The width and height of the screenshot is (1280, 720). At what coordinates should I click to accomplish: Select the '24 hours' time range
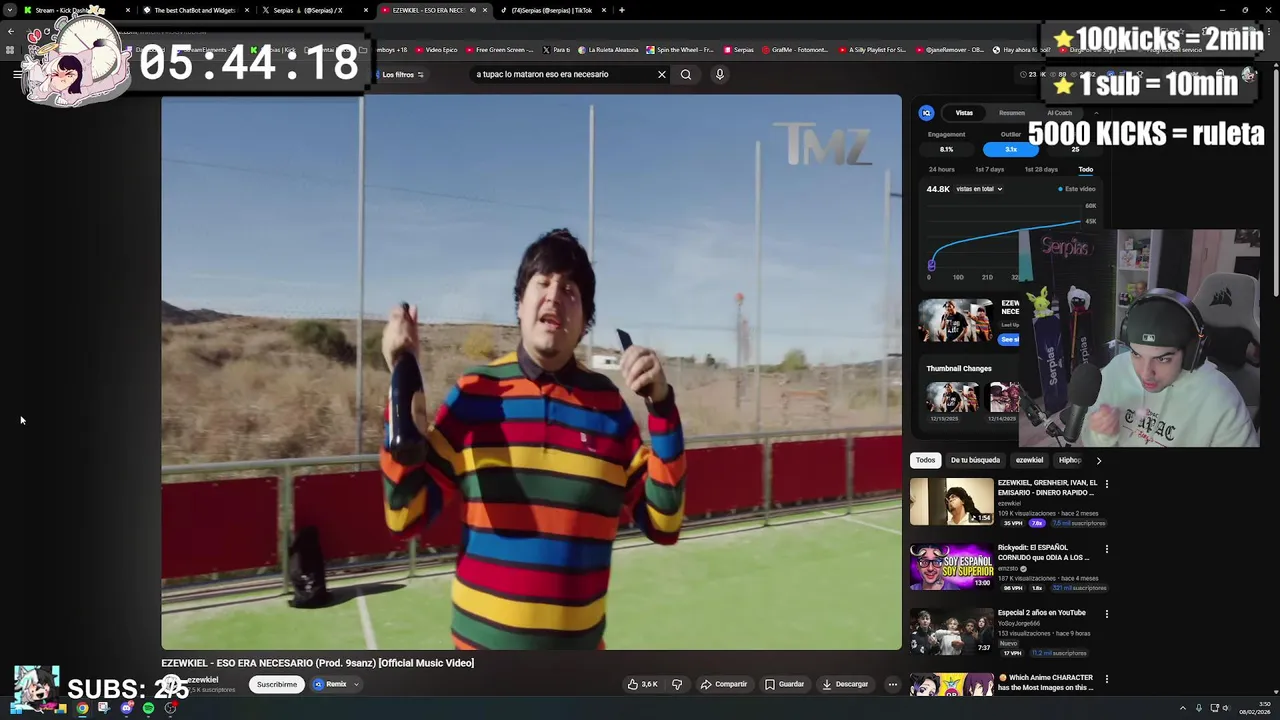pyautogui.click(x=941, y=169)
